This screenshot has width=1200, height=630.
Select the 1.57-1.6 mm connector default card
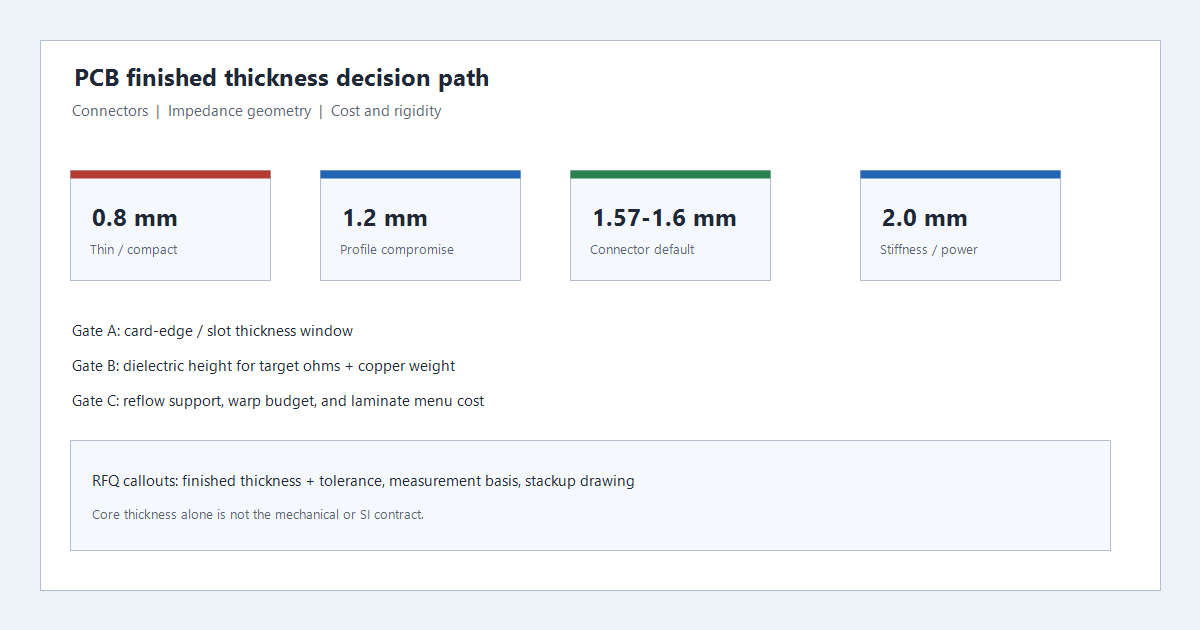(670, 225)
